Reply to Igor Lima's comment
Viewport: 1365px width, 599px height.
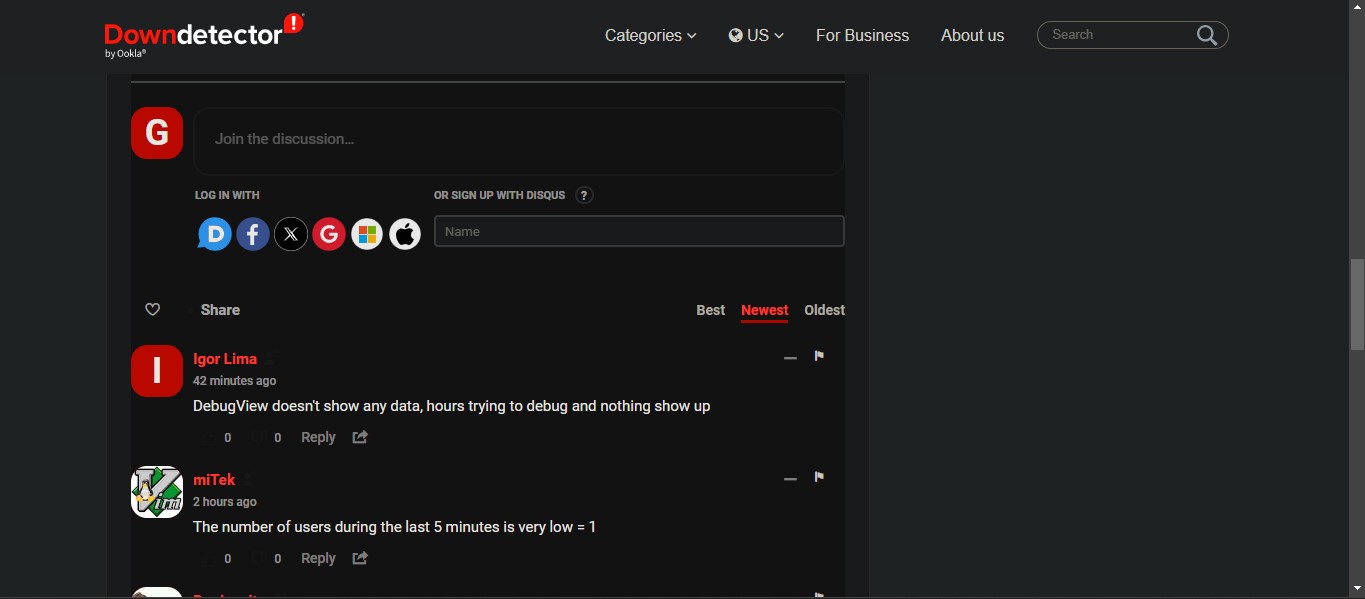(x=318, y=437)
